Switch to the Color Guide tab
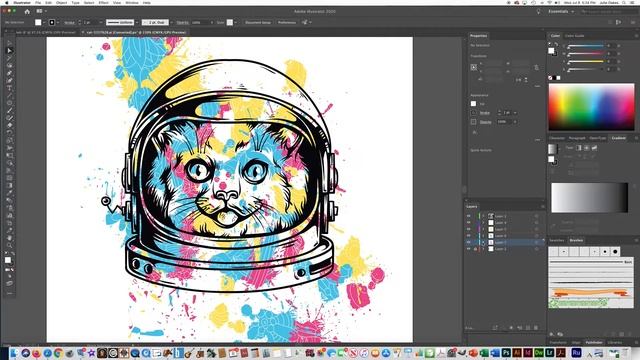 click(575, 36)
